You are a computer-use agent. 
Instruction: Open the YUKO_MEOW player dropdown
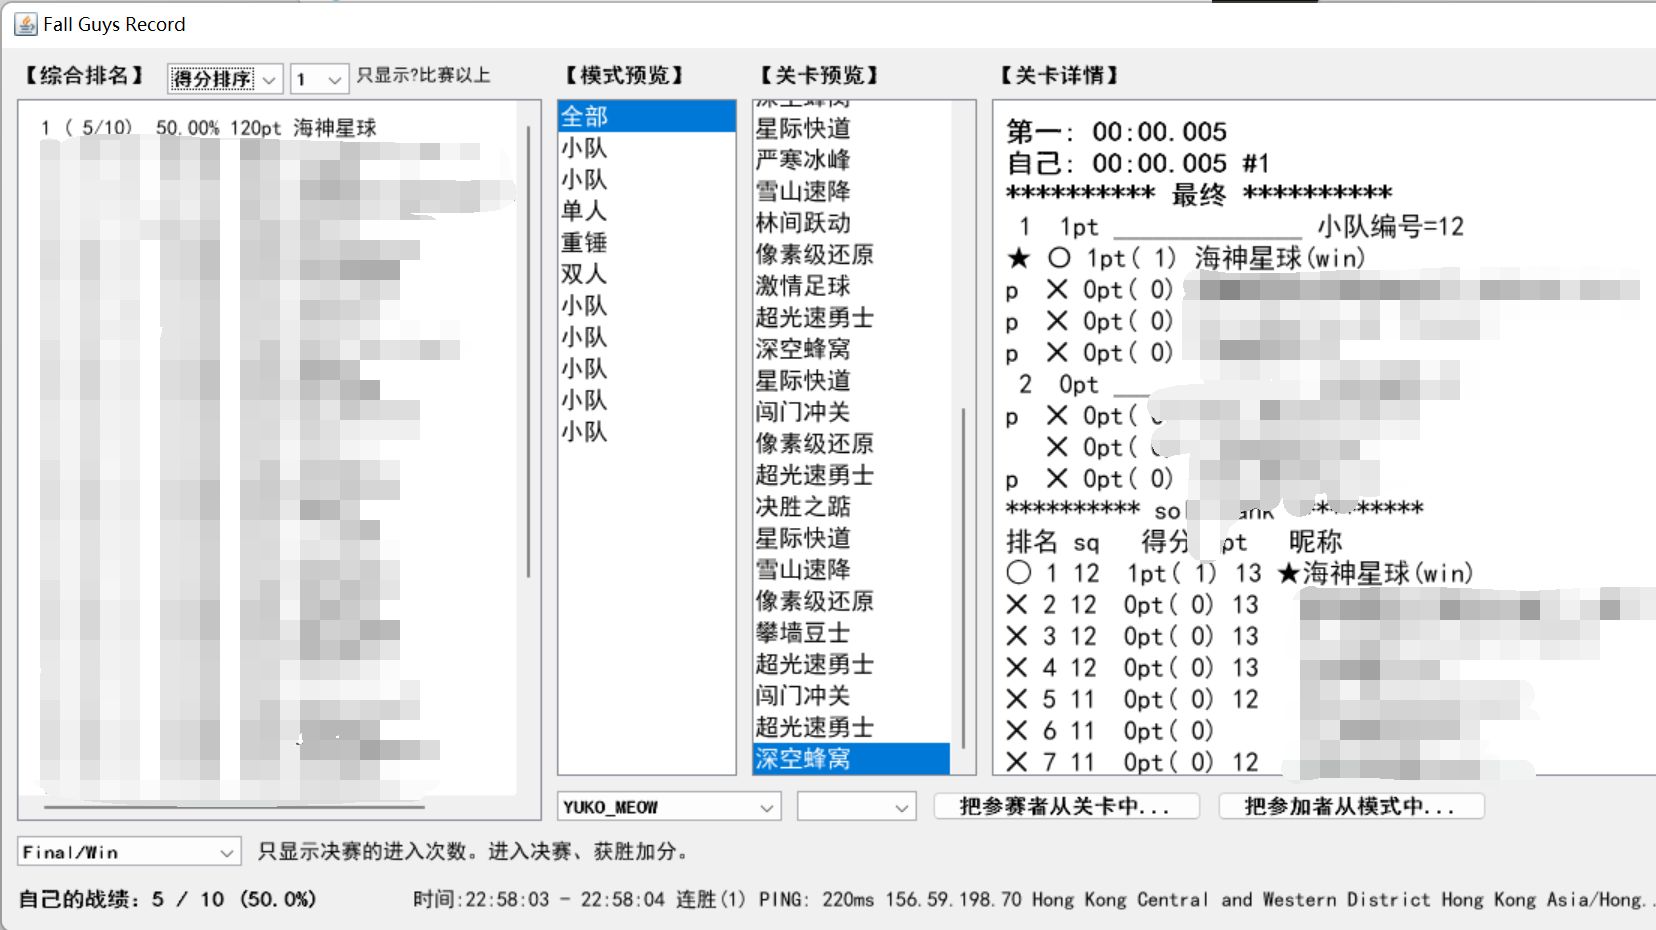point(667,806)
